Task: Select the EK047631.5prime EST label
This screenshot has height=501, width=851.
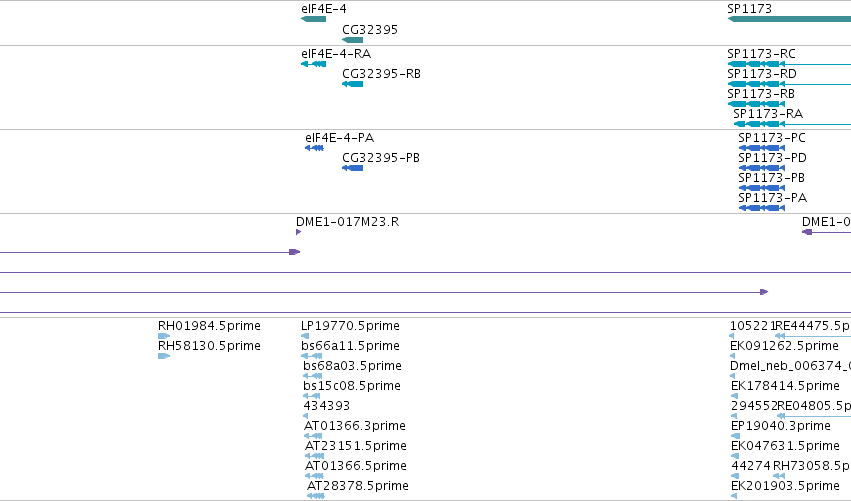Action: tap(785, 446)
